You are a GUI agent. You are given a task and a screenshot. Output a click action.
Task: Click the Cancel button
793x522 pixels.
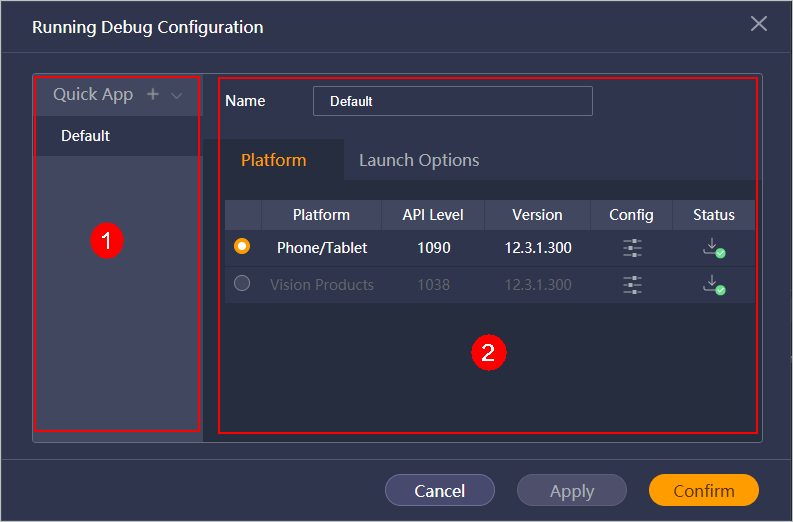click(x=439, y=490)
